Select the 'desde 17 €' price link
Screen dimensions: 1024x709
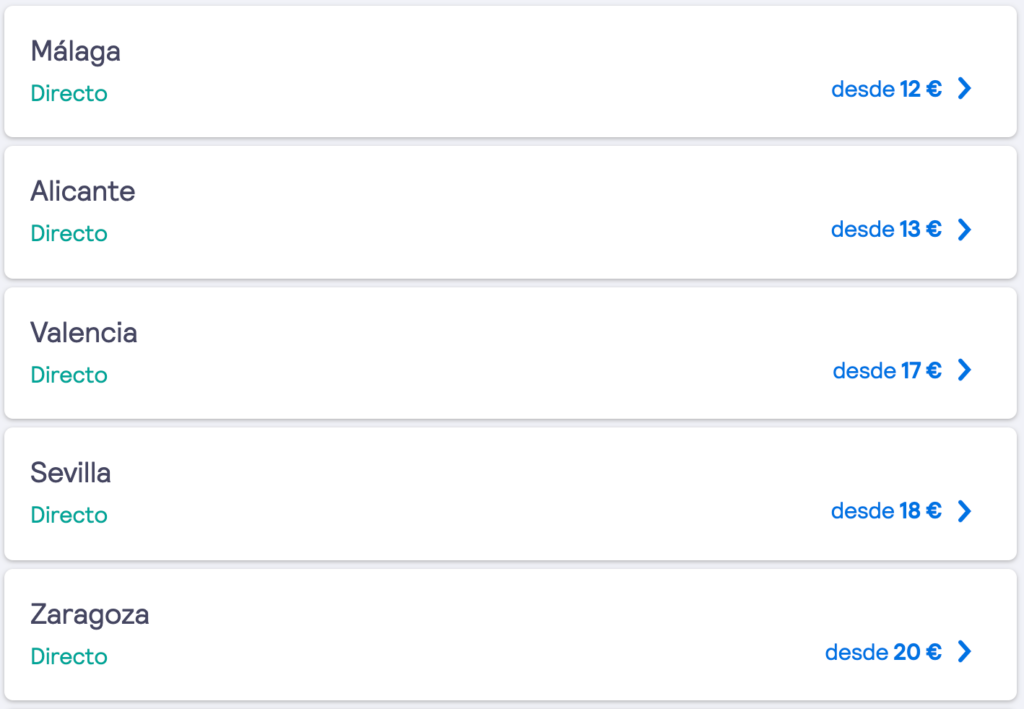887,371
